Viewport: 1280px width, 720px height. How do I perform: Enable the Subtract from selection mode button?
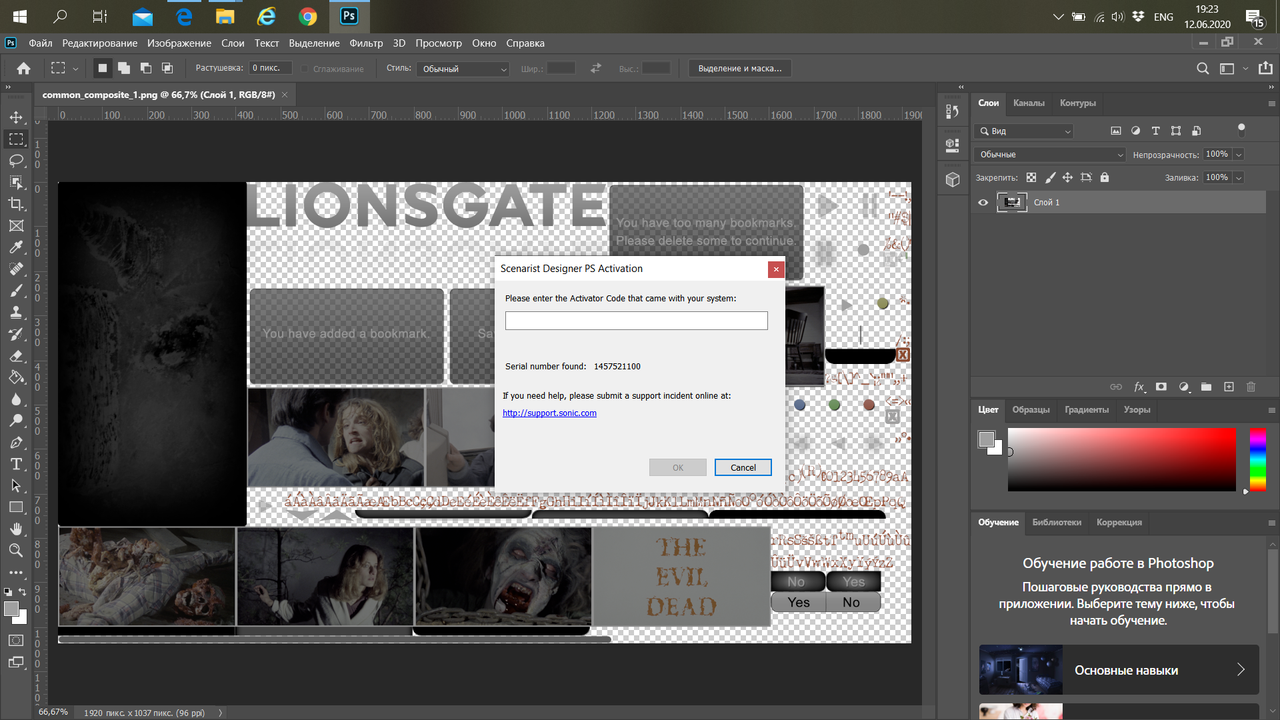(145, 68)
